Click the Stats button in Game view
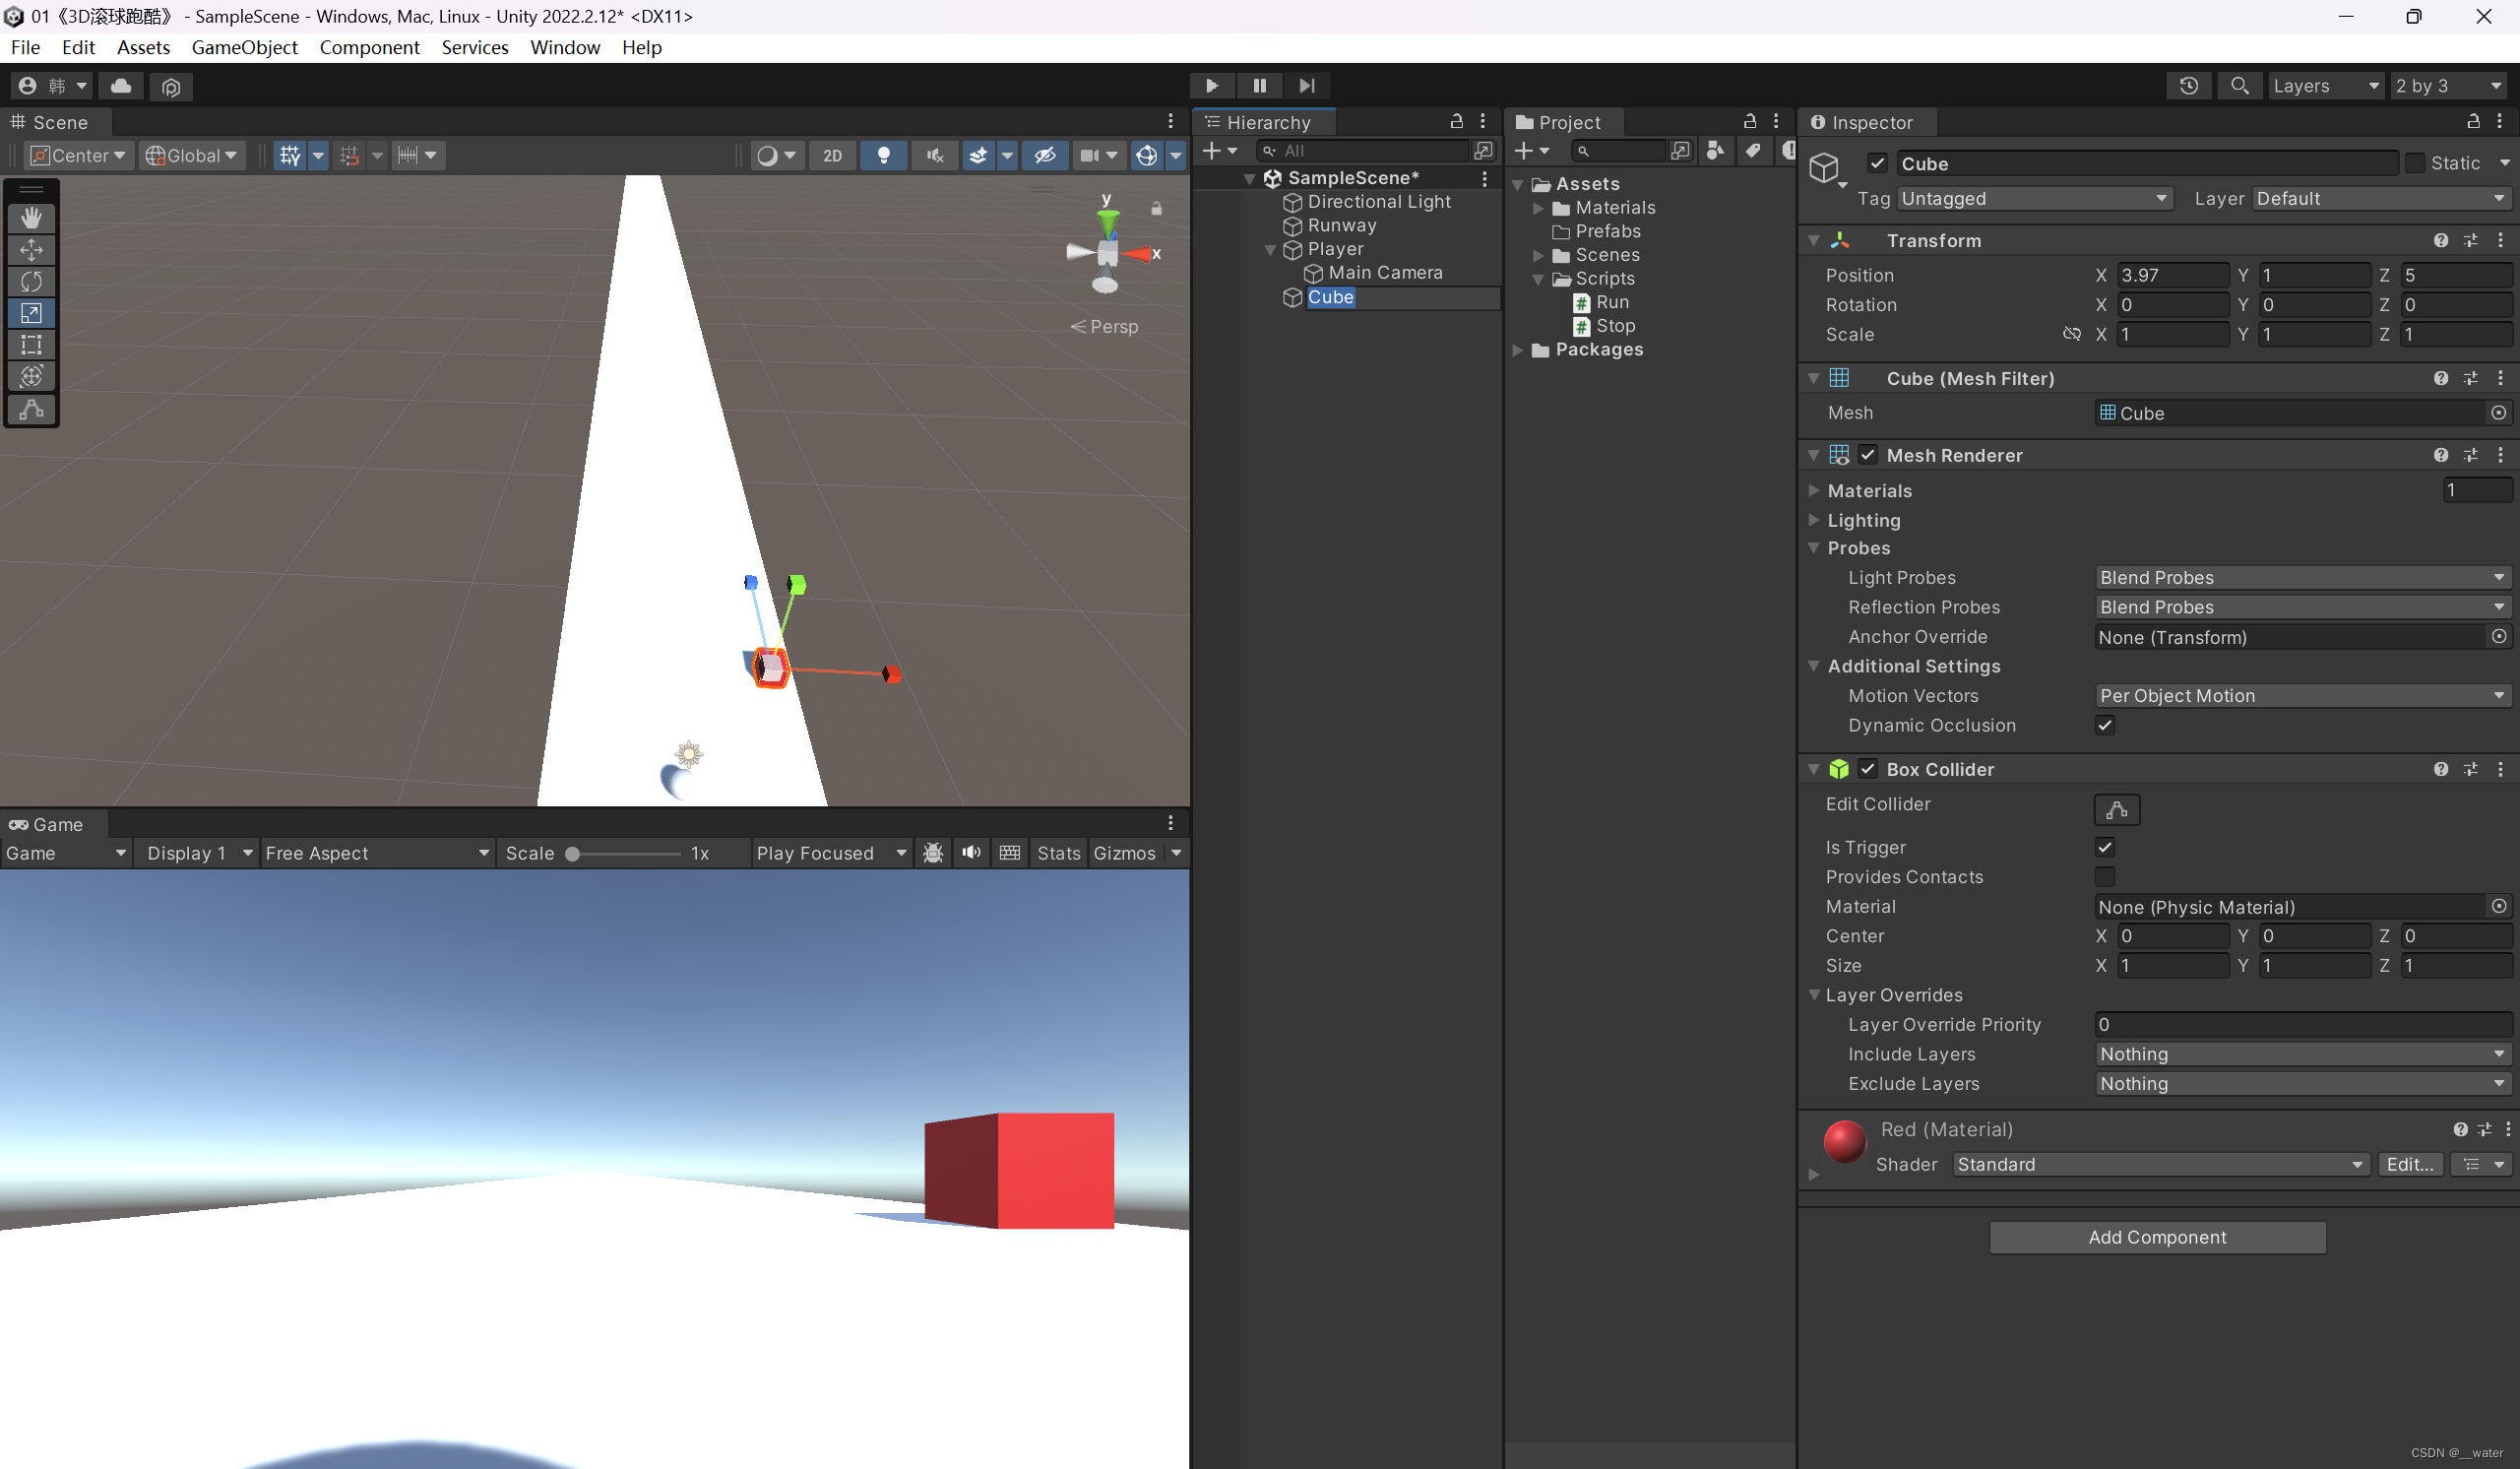2520x1469 pixels. (x=1058, y=853)
